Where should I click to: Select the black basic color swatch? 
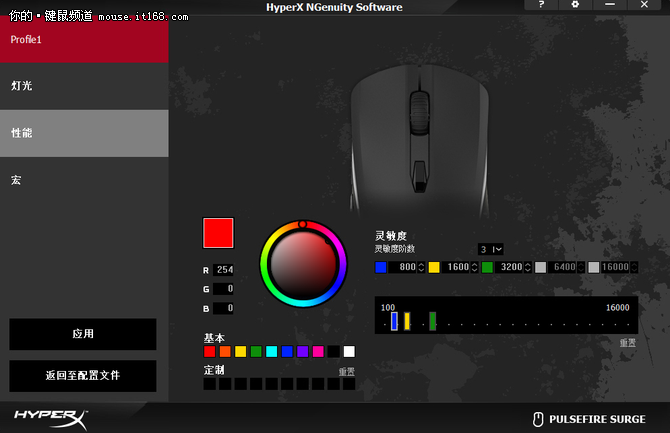(334, 351)
